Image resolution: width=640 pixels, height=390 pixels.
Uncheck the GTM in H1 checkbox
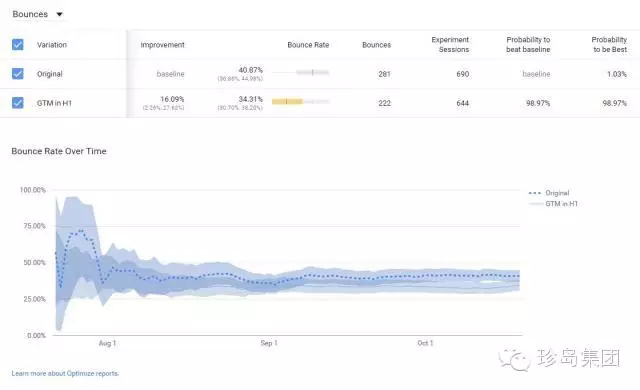click(18, 103)
